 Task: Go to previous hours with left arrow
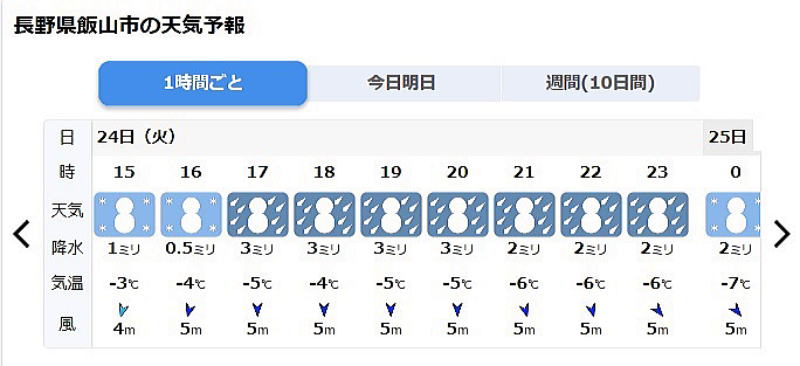coord(21,234)
